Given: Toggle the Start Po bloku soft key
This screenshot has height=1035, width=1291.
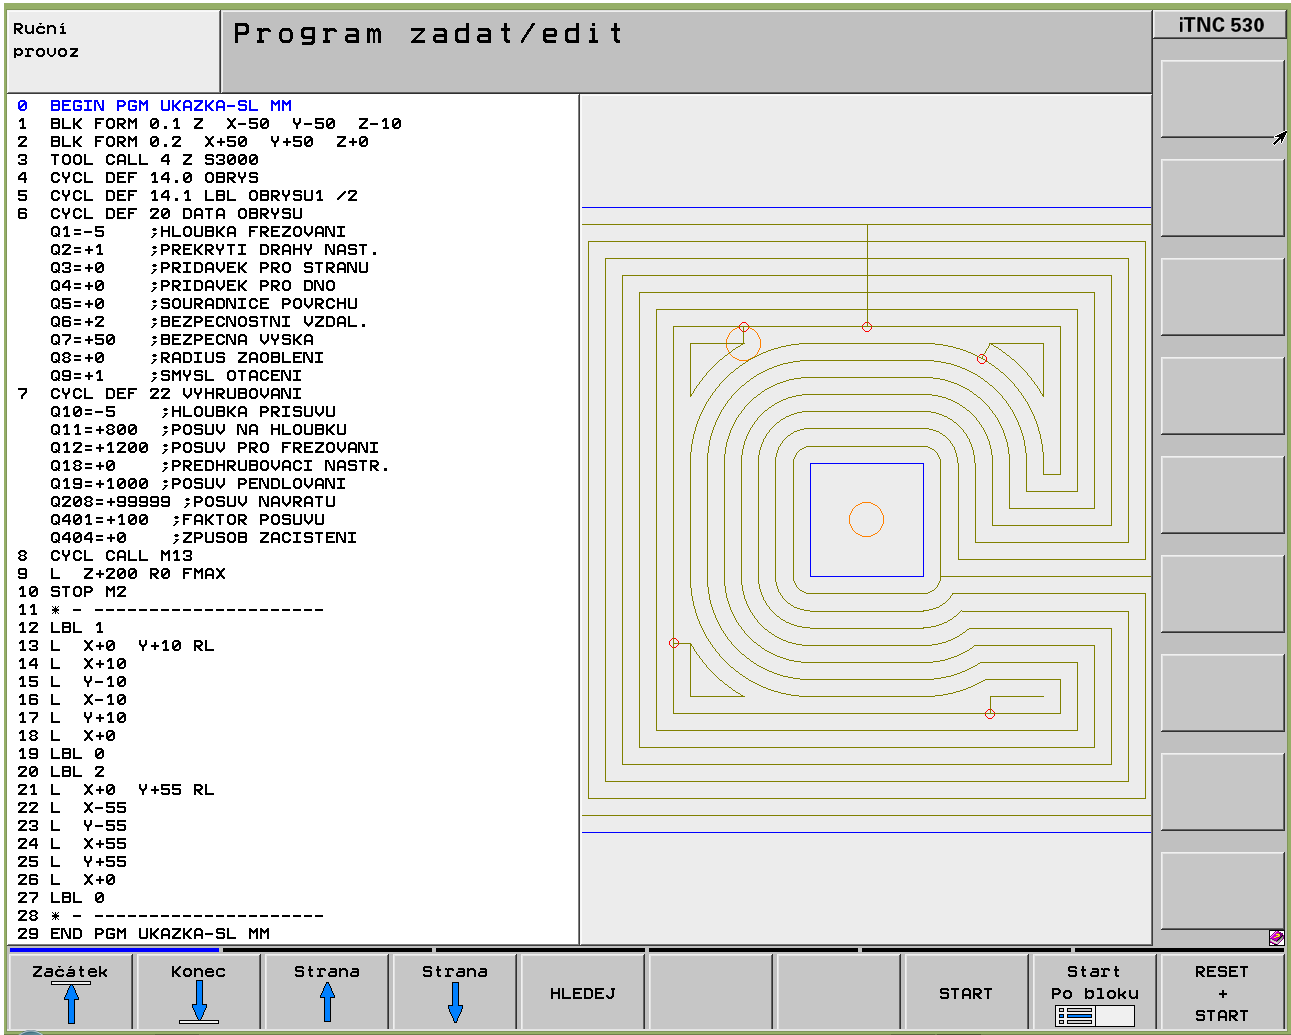Looking at the screenshot, I should (1094, 992).
